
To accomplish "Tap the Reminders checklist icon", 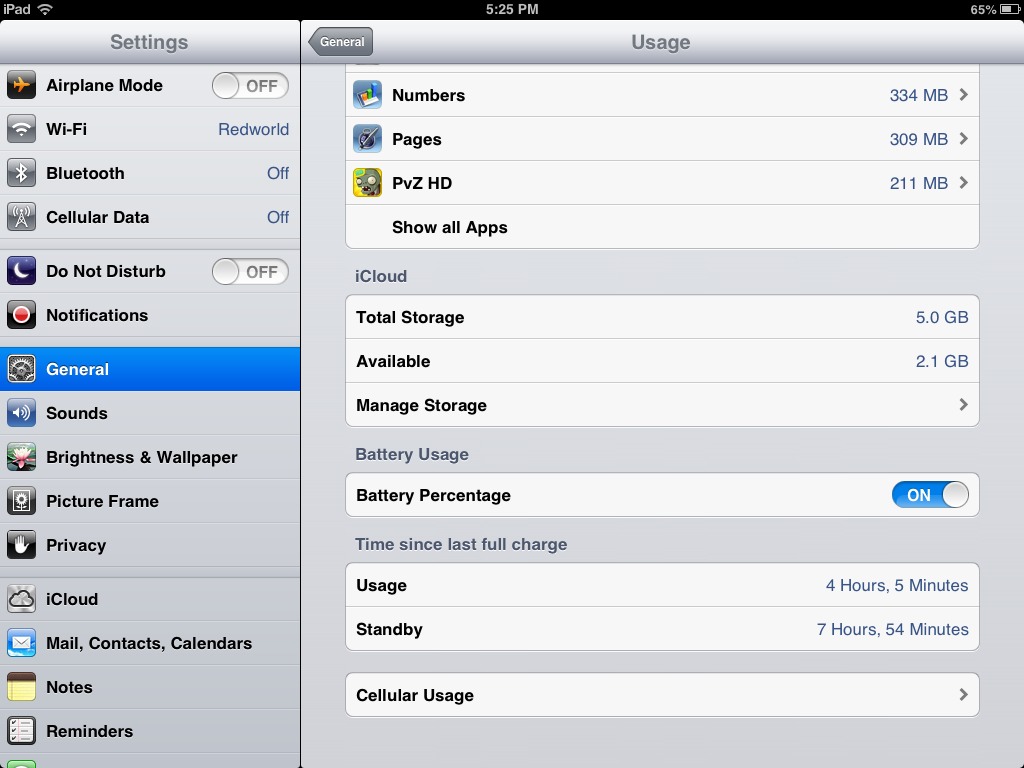I will (21, 731).
